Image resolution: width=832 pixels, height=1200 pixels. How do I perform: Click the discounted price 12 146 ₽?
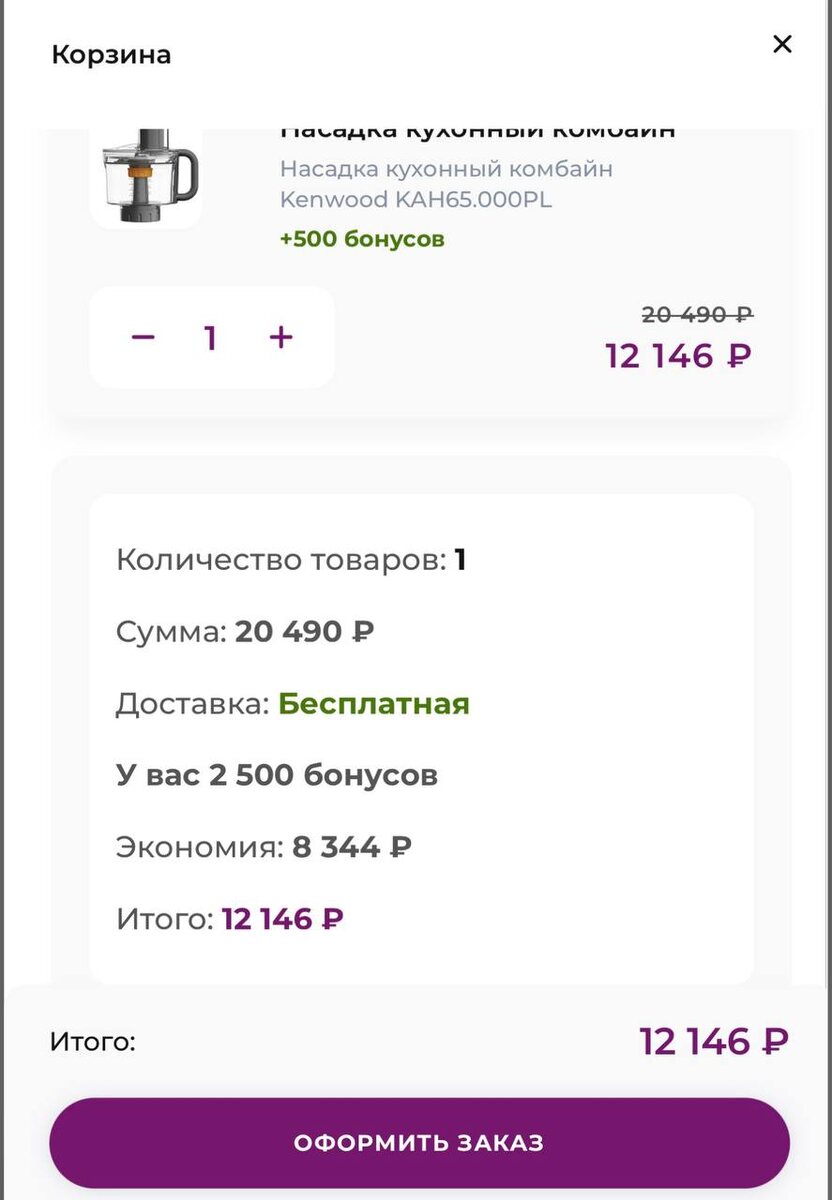click(678, 357)
